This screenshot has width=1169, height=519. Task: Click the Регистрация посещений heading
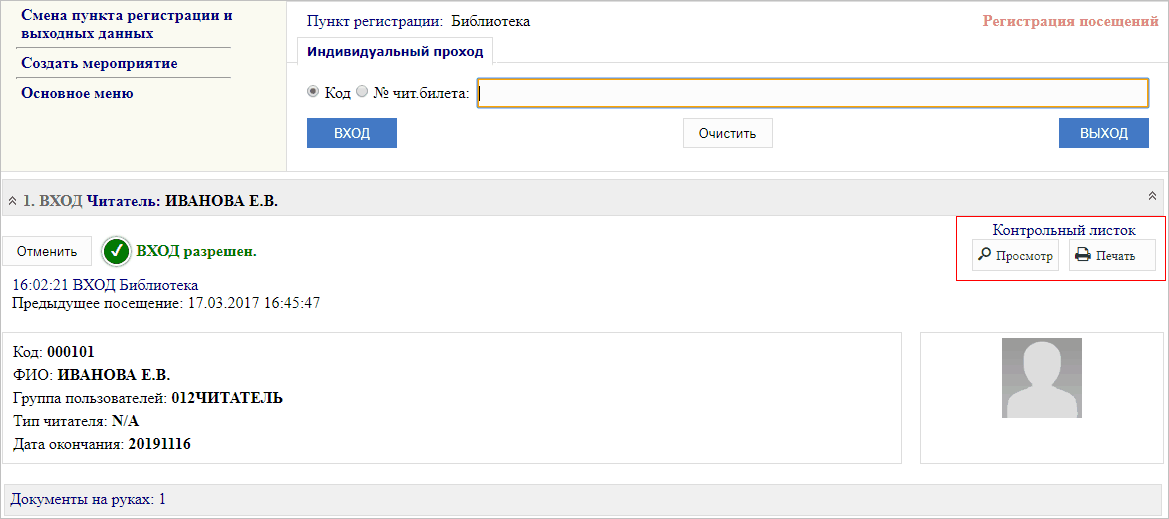coord(1070,21)
